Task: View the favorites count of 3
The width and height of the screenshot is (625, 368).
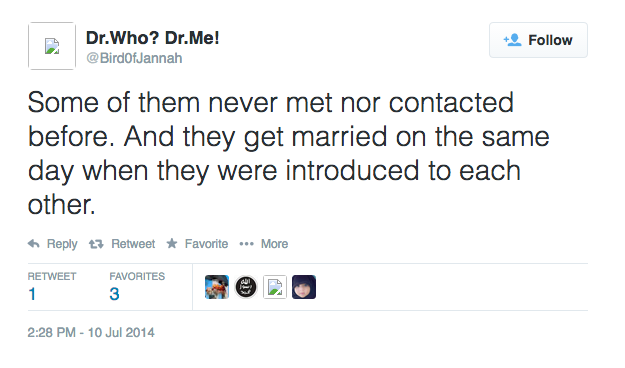Action: click(114, 294)
